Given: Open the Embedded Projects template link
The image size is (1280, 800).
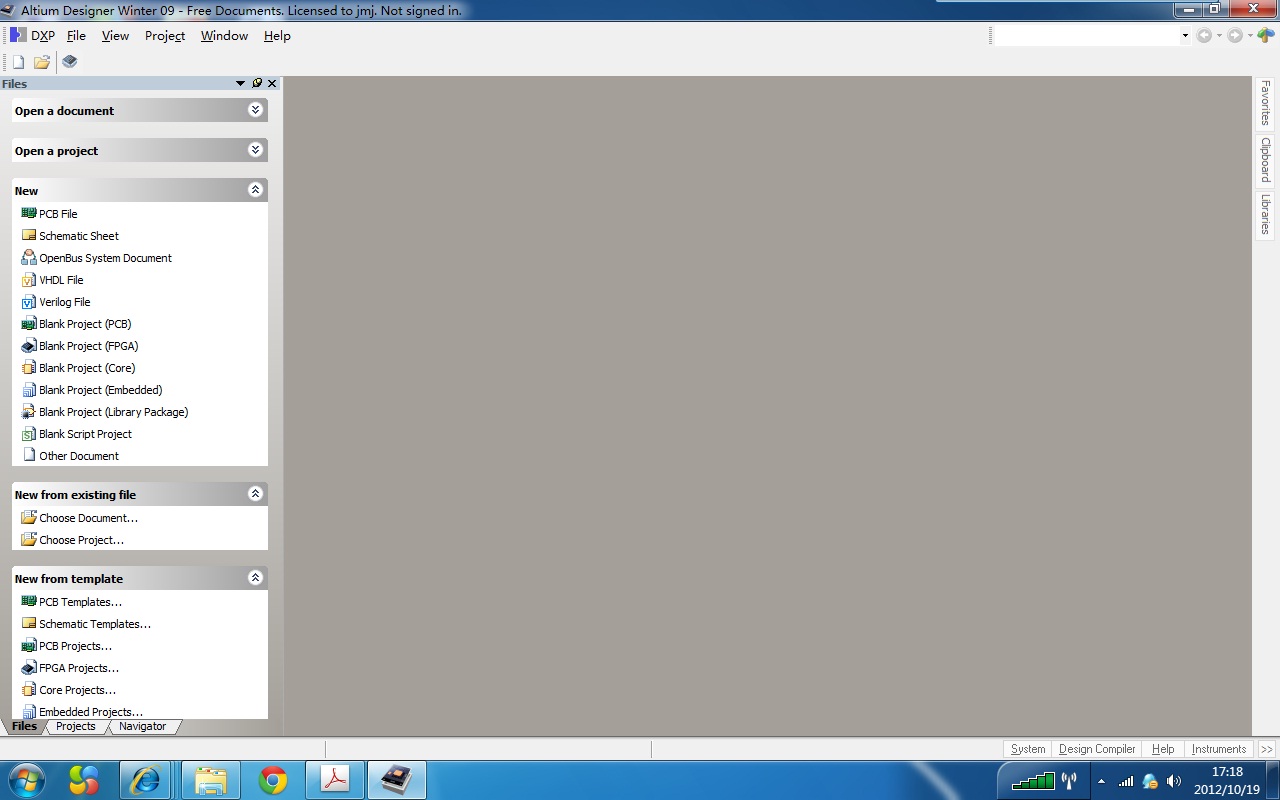Looking at the screenshot, I should click(x=91, y=712).
